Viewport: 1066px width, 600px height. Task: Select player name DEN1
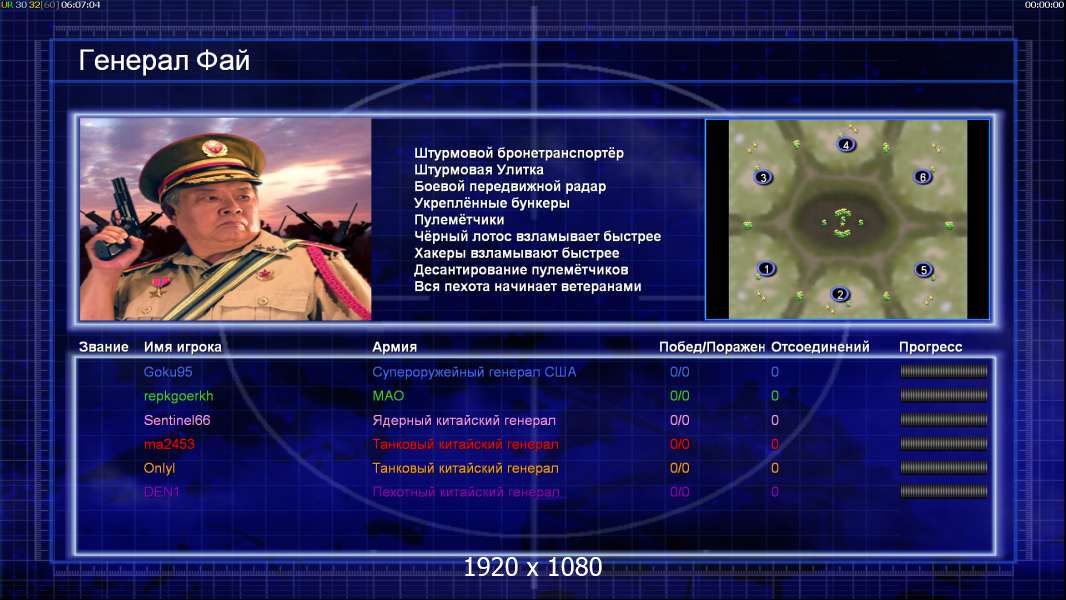161,491
